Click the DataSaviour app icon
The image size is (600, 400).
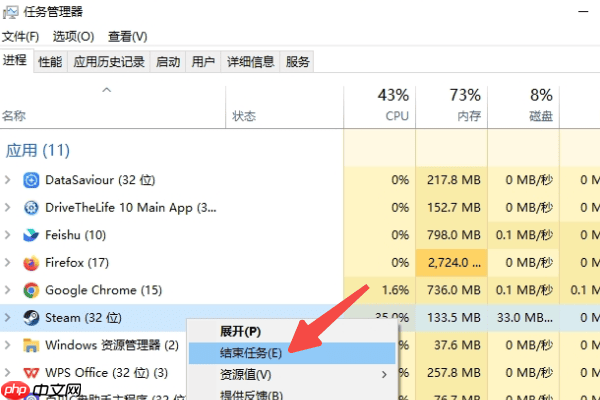pos(31,180)
